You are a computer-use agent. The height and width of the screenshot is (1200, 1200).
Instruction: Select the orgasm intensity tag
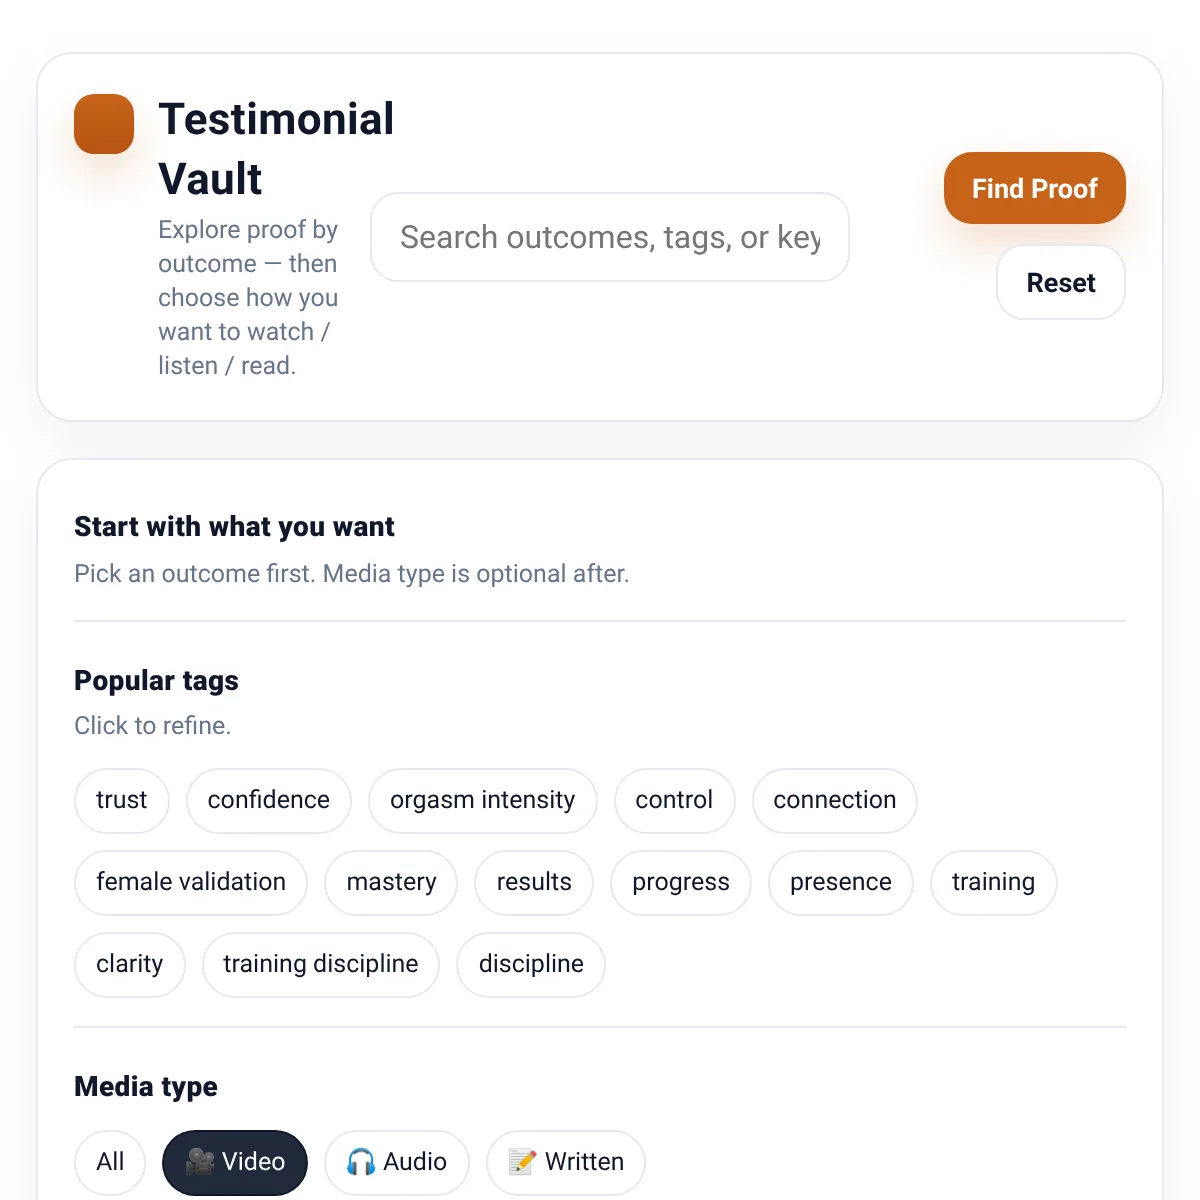[x=483, y=800]
